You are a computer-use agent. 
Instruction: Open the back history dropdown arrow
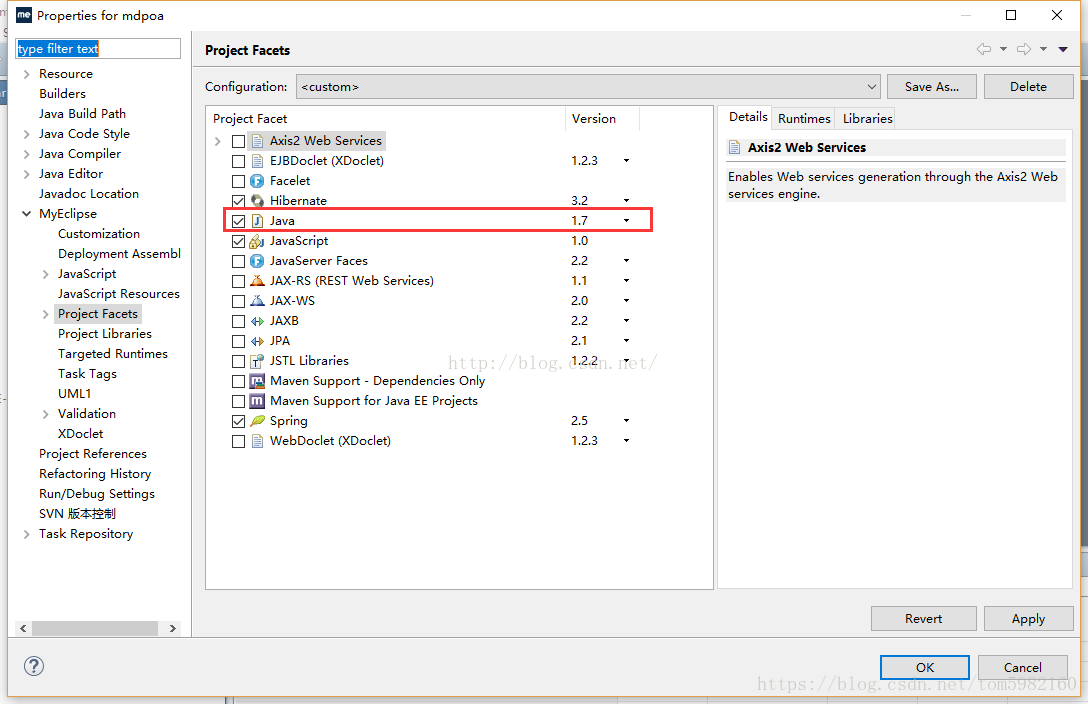[x=1003, y=49]
